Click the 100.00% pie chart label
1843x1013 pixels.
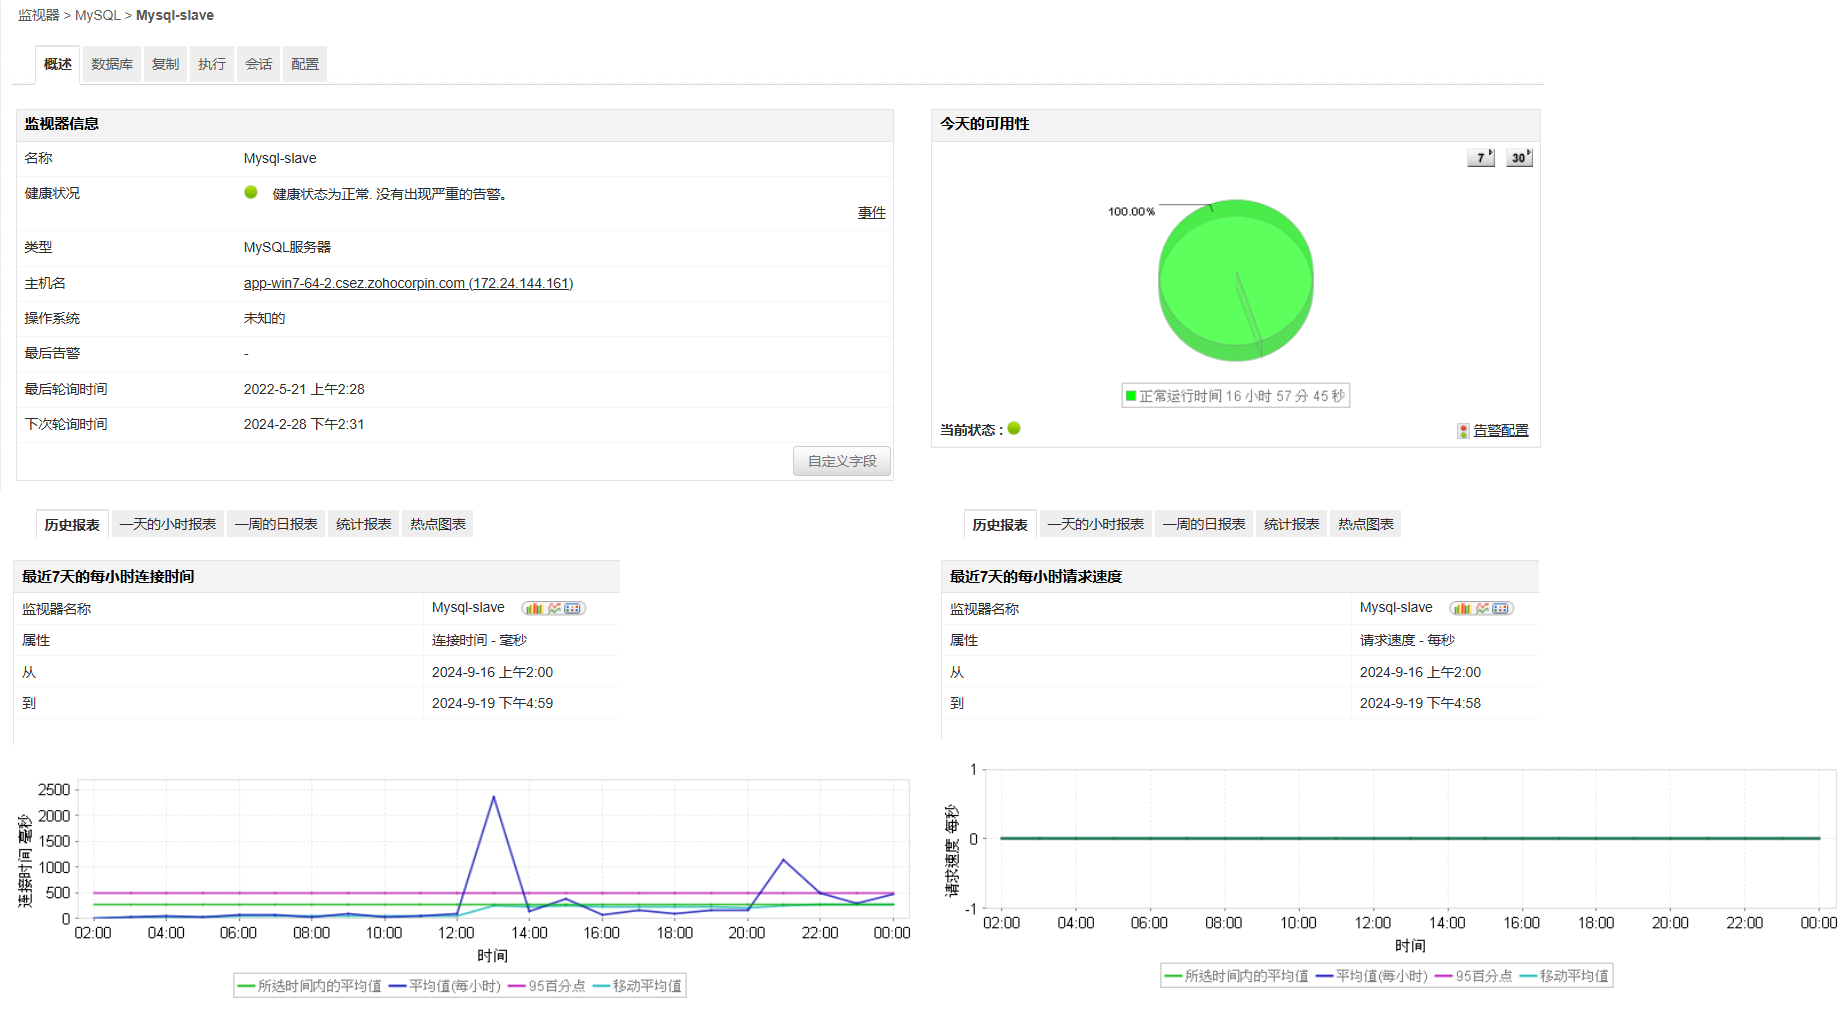tap(1131, 211)
